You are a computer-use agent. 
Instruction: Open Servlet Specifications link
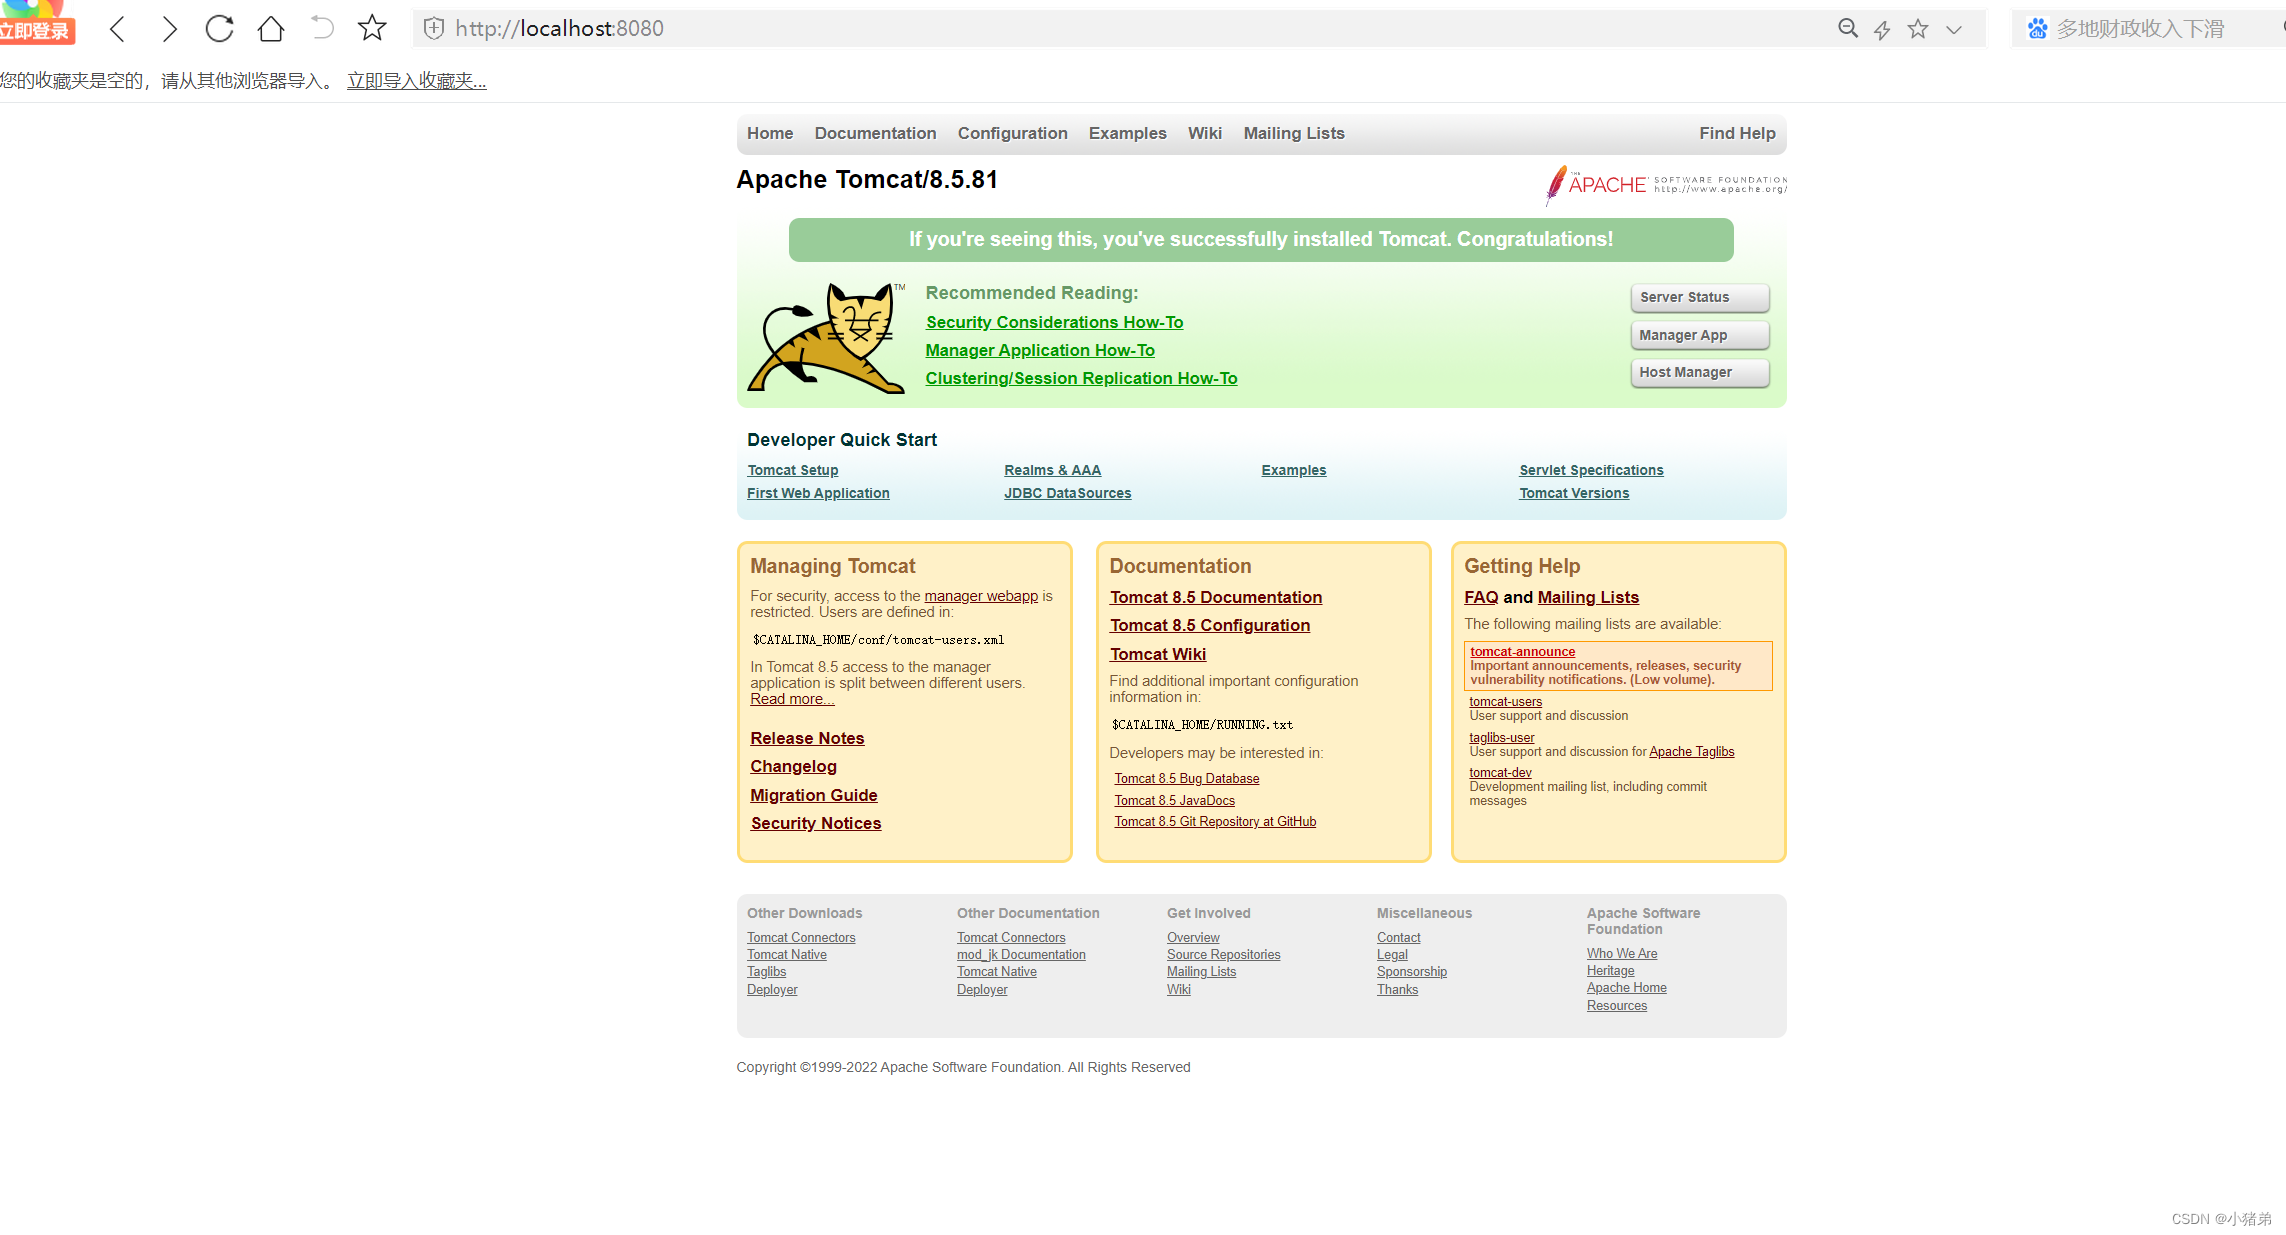point(1591,470)
